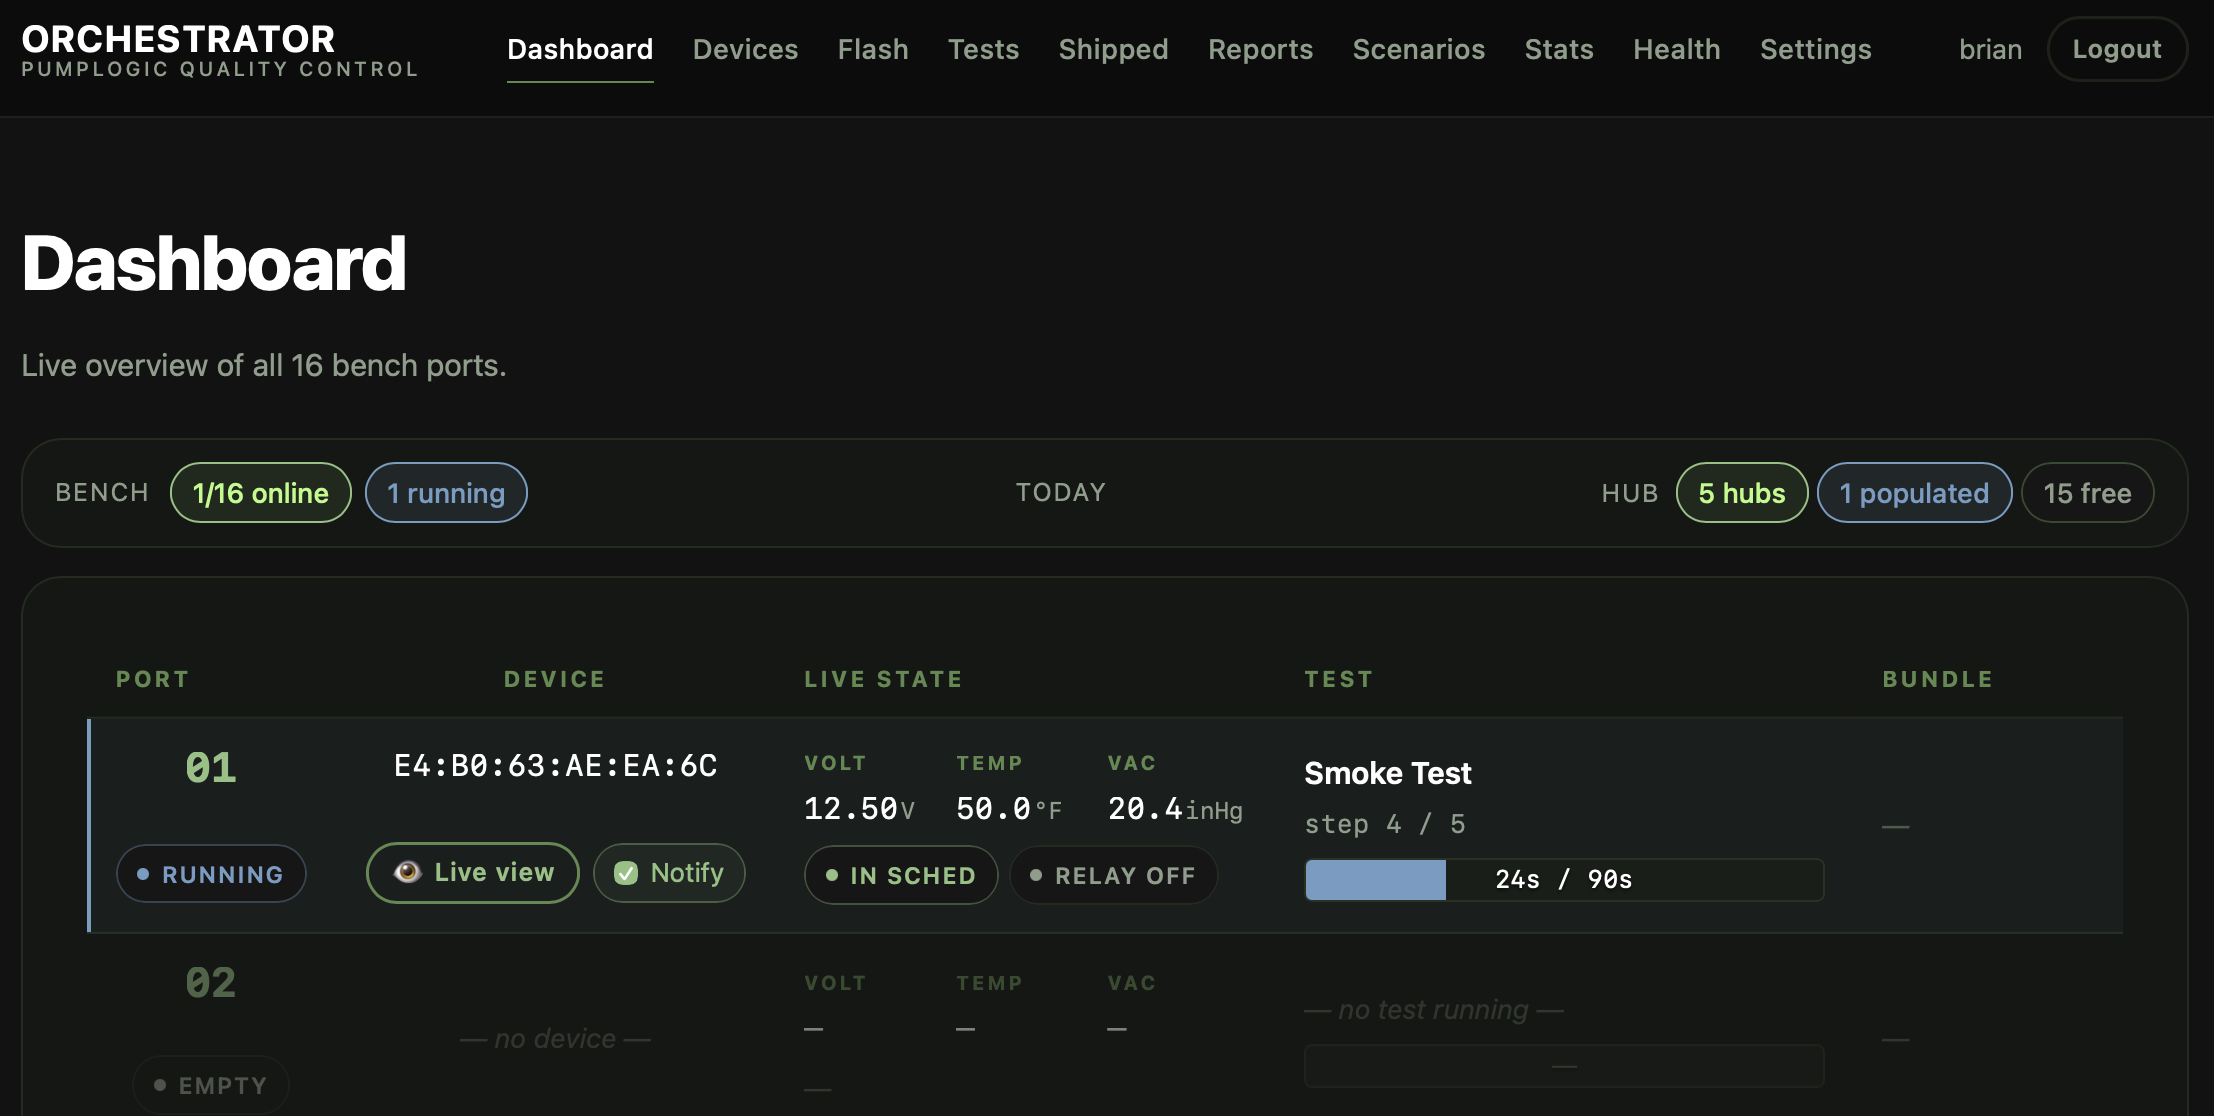Click the RELAY OFF status badge
This screenshot has height=1116, width=2214.
[x=1114, y=875]
